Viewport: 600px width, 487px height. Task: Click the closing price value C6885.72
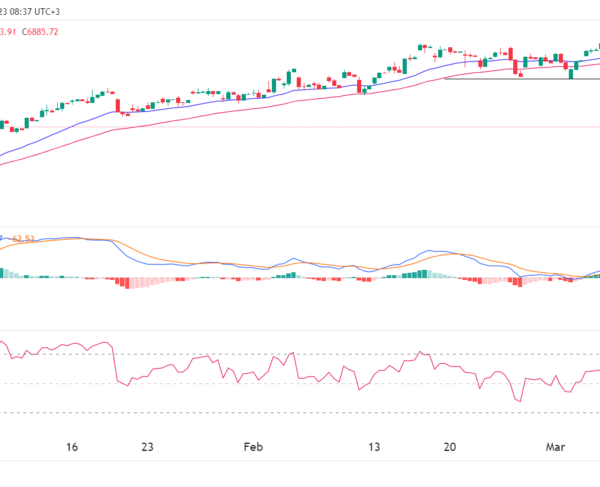[x=40, y=32]
